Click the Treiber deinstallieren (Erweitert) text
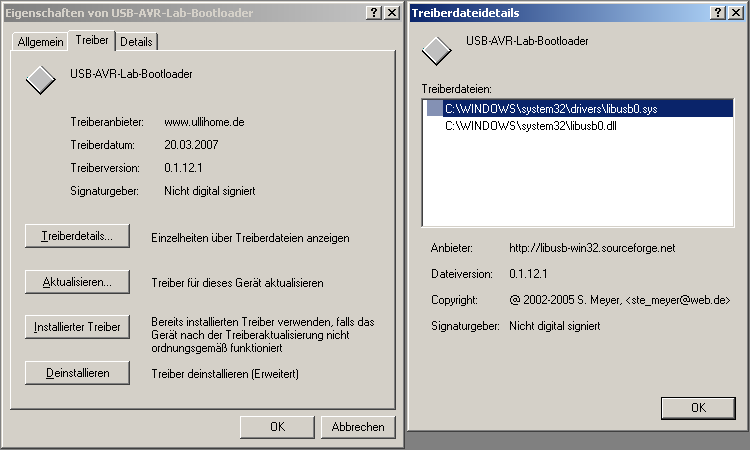The image size is (750, 450). click(225, 374)
